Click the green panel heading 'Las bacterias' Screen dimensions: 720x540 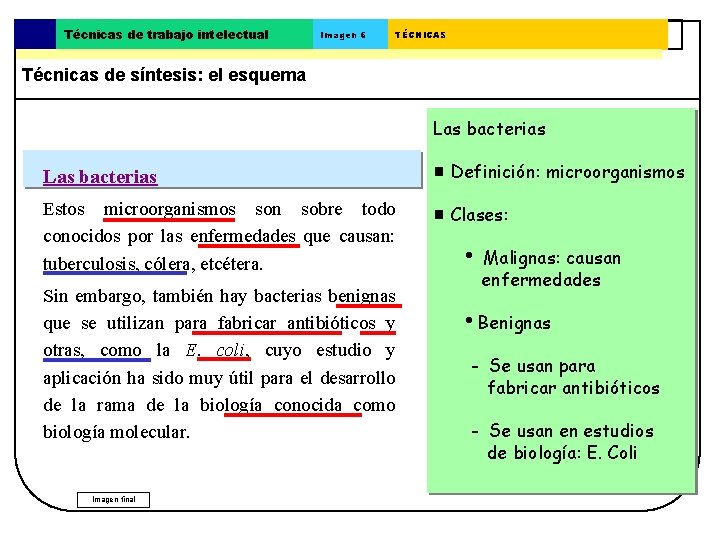point(489,129)
